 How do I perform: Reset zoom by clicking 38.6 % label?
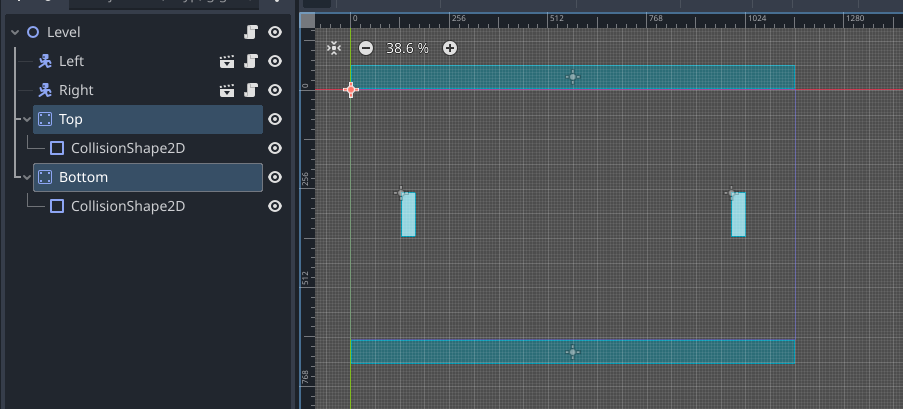[408, 48]
